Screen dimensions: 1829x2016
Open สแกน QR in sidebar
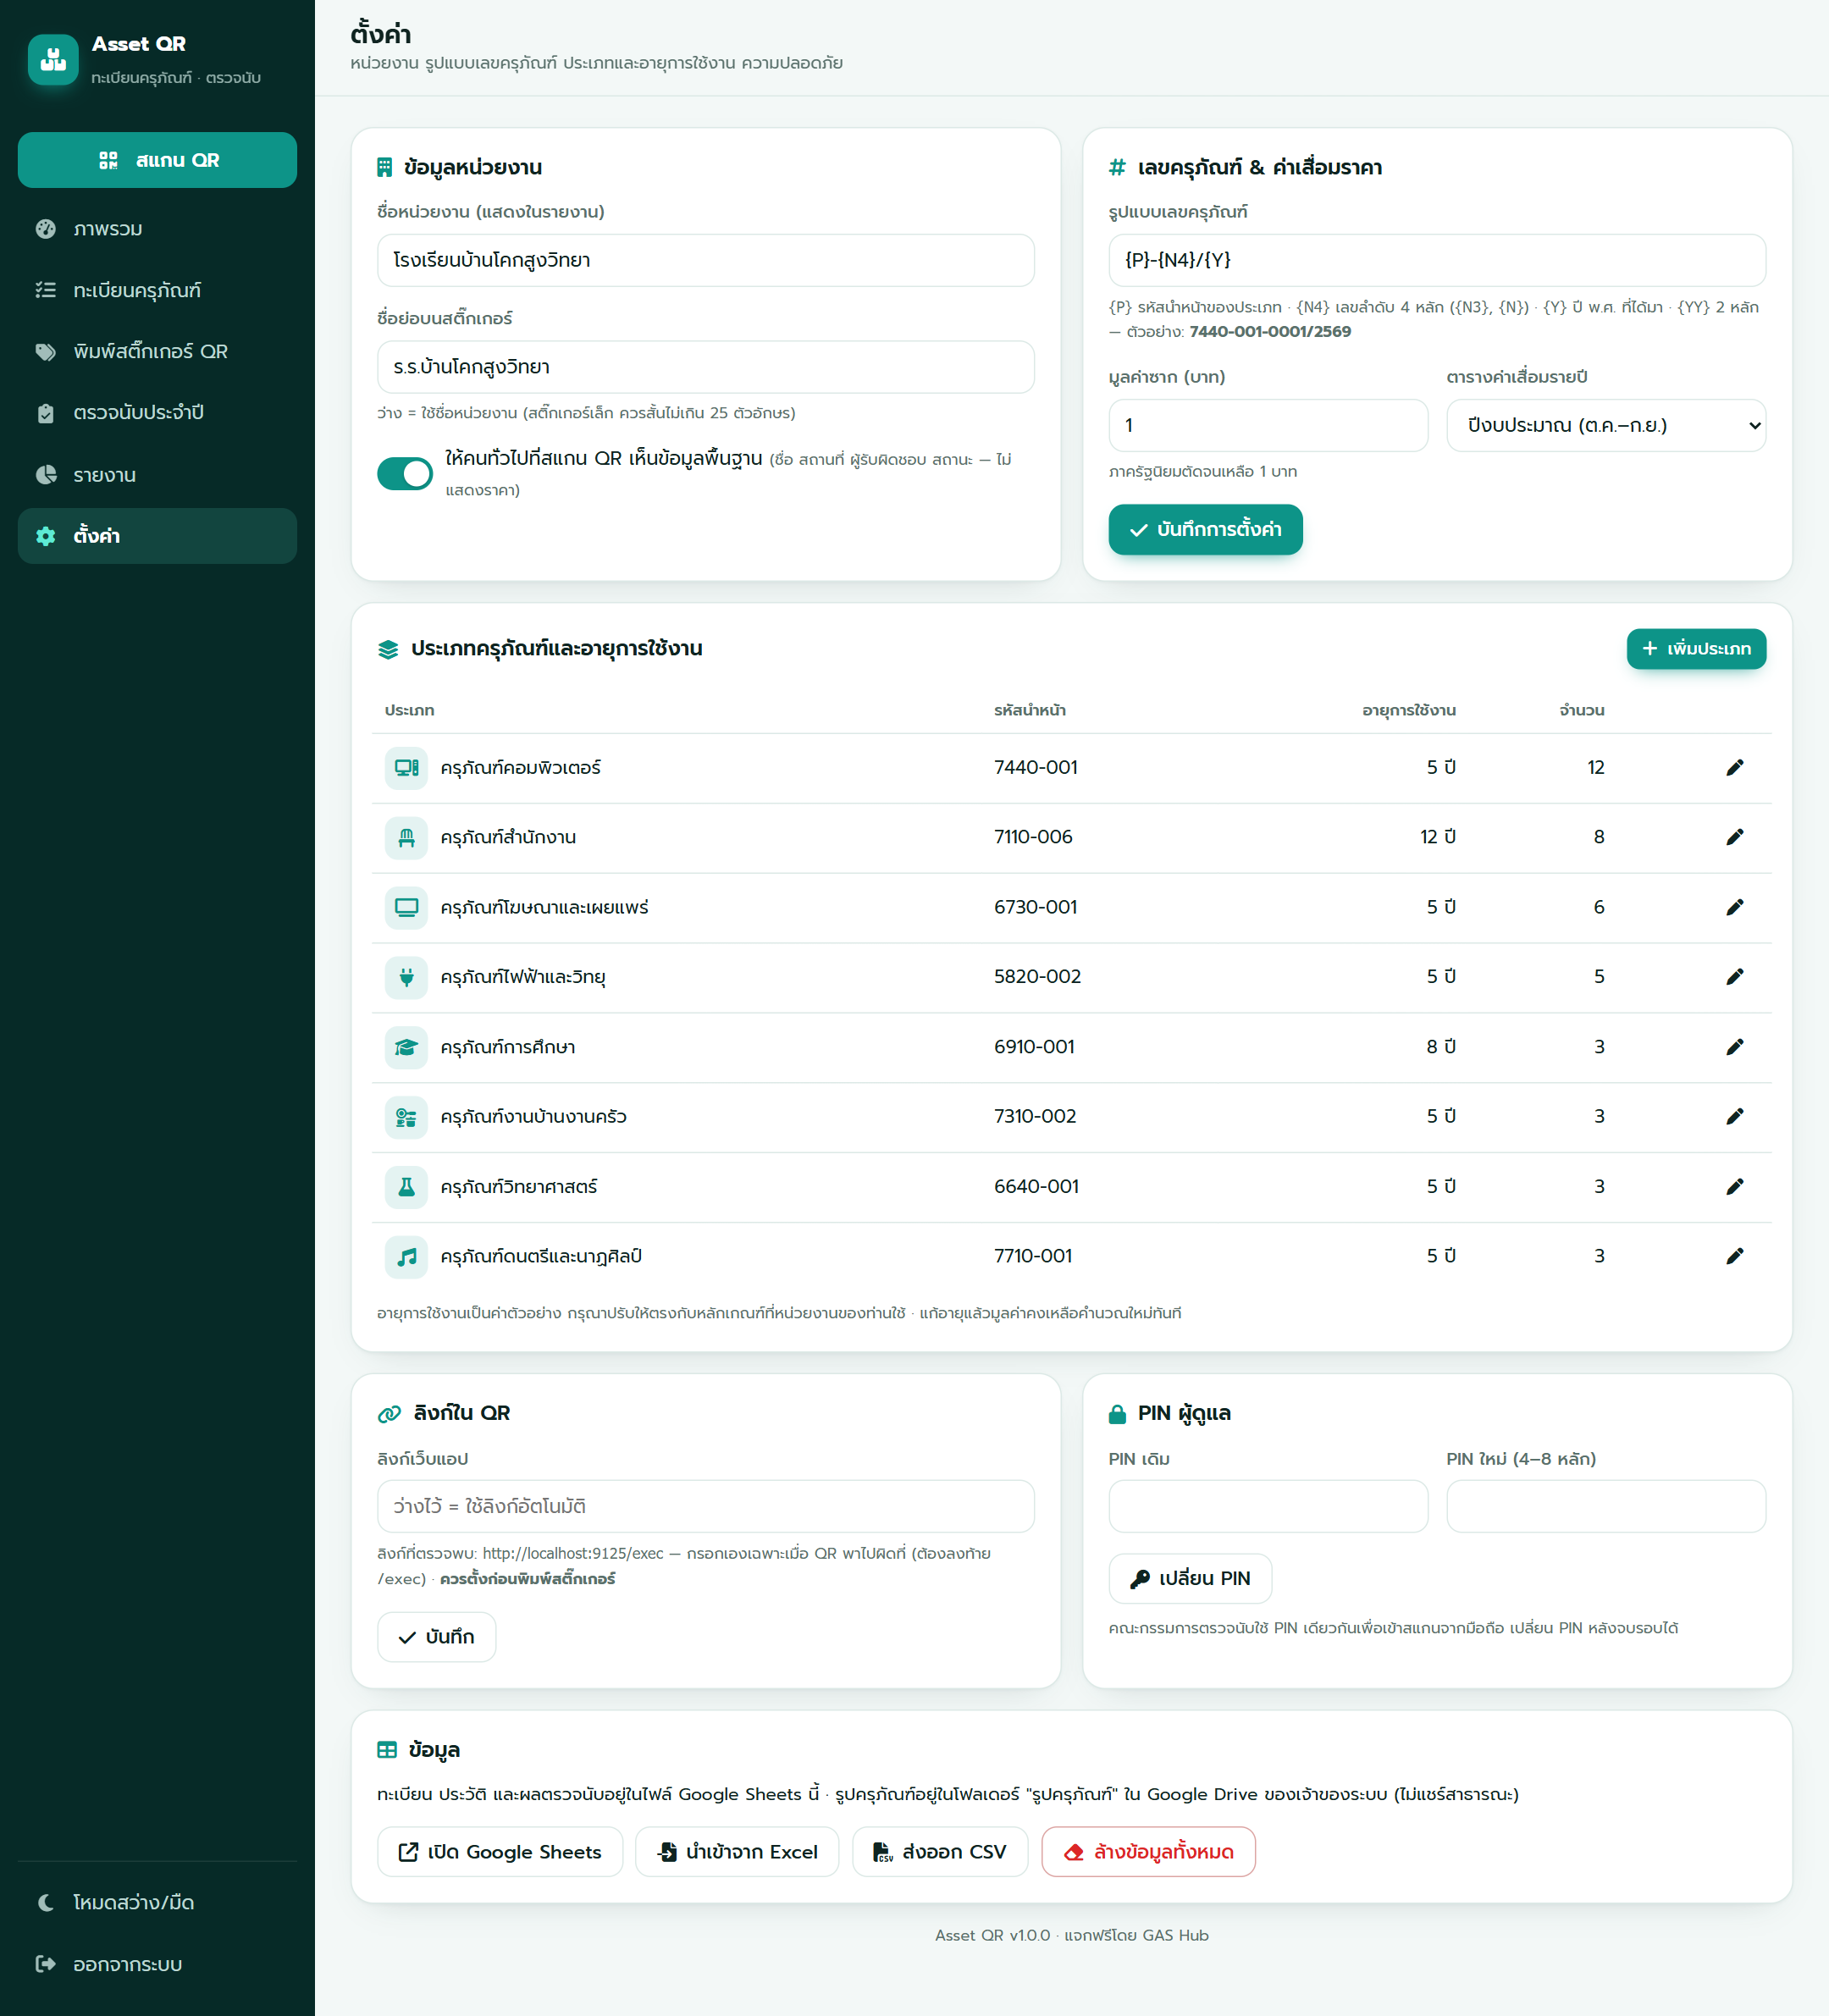[x=157, y=160]
